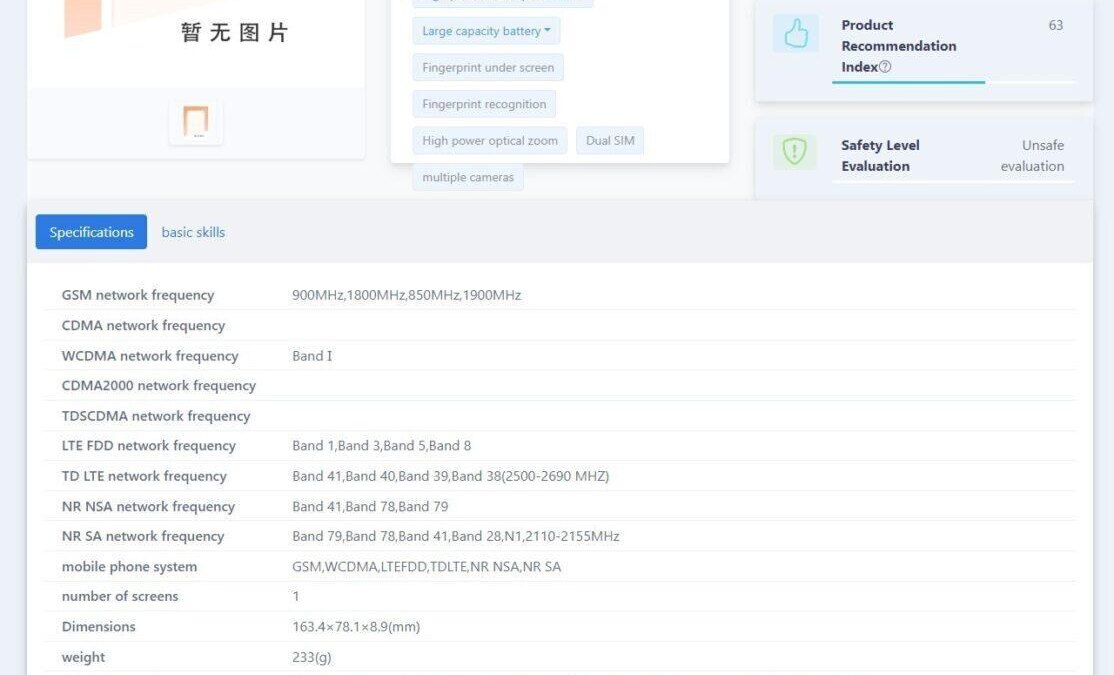The image size is (1114, 675).
Task: Click the question mark beside Recommendation Index
Action: 885,67
